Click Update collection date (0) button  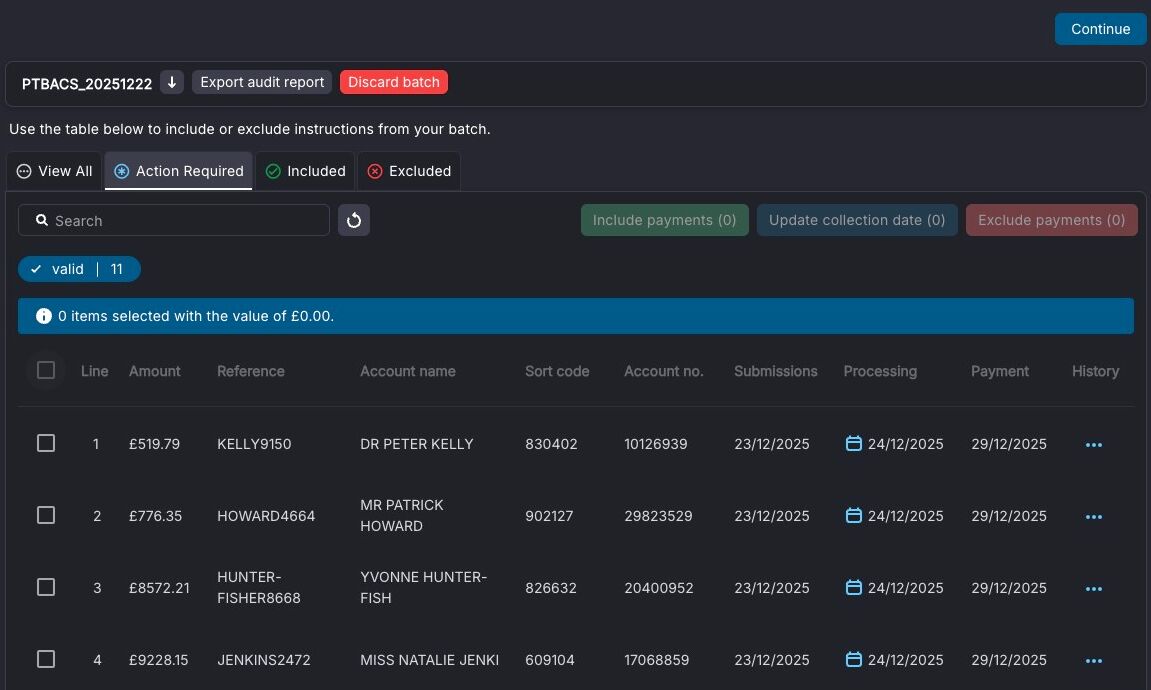pos(857,220)
